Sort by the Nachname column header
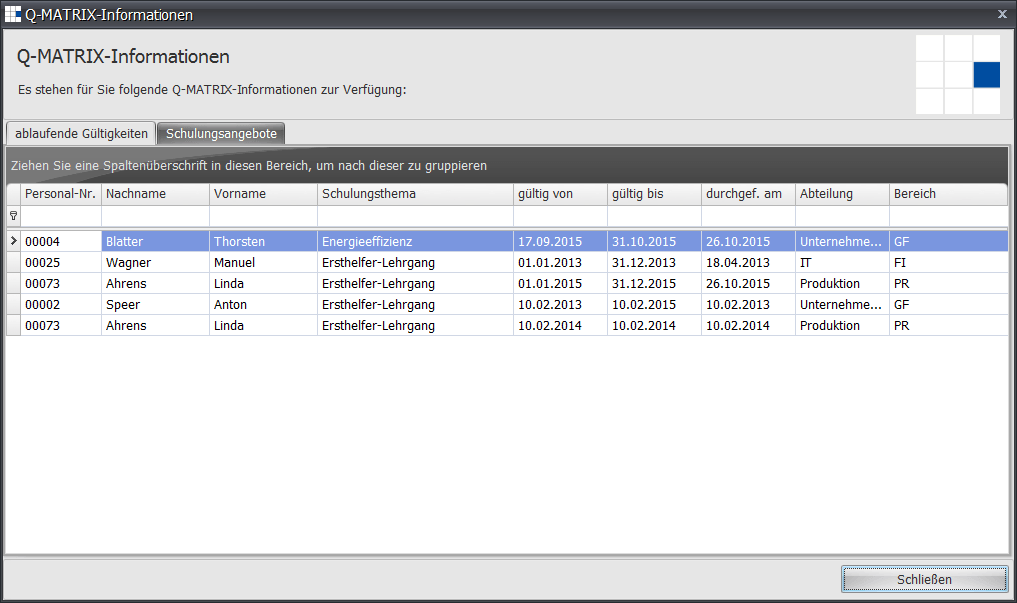1017x603 pixels. coord(155,194)
